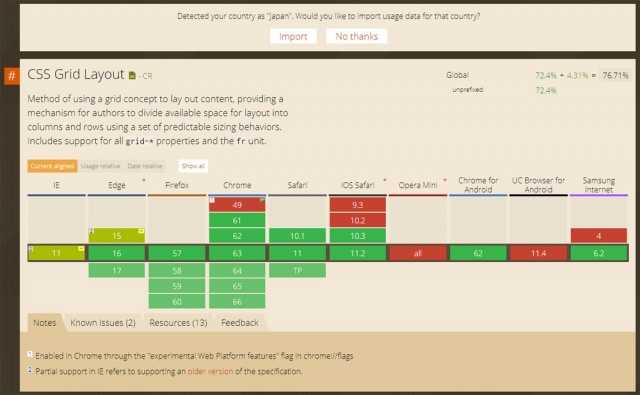Select Current aligned view
Viewport: 640px width, 395px height.
coord(52,166)
